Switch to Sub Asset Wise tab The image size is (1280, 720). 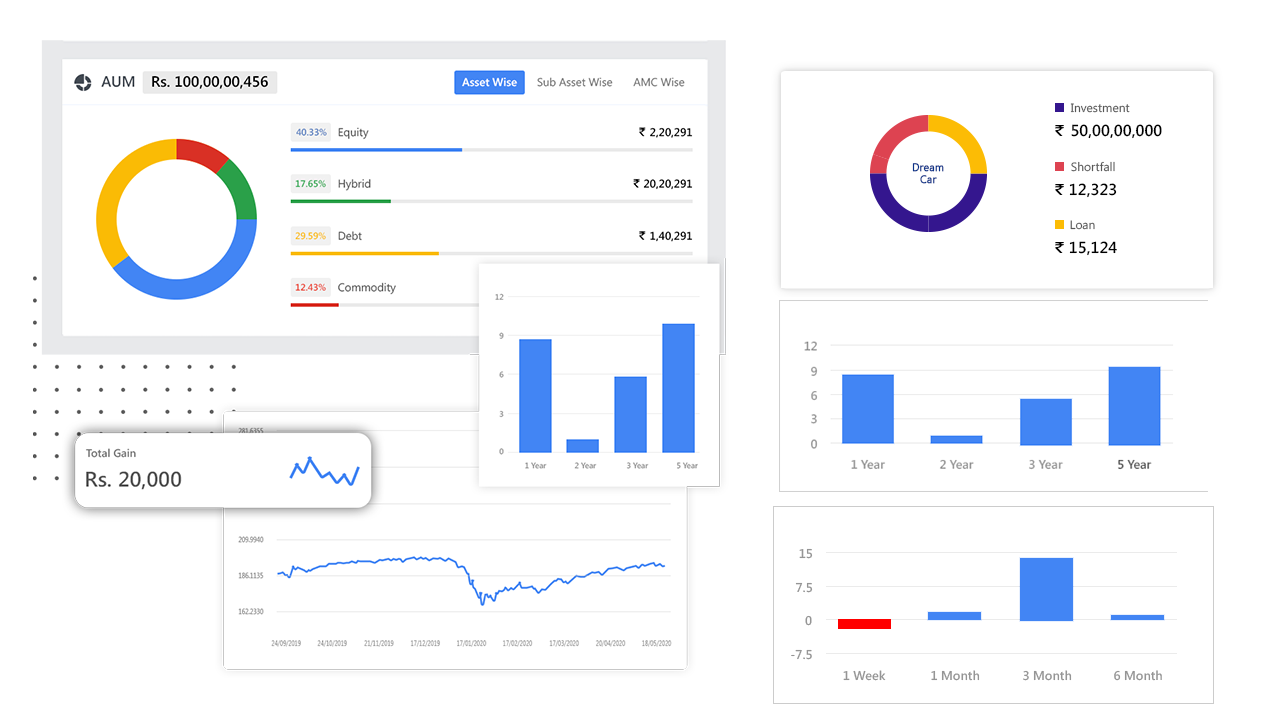point(574,82)
